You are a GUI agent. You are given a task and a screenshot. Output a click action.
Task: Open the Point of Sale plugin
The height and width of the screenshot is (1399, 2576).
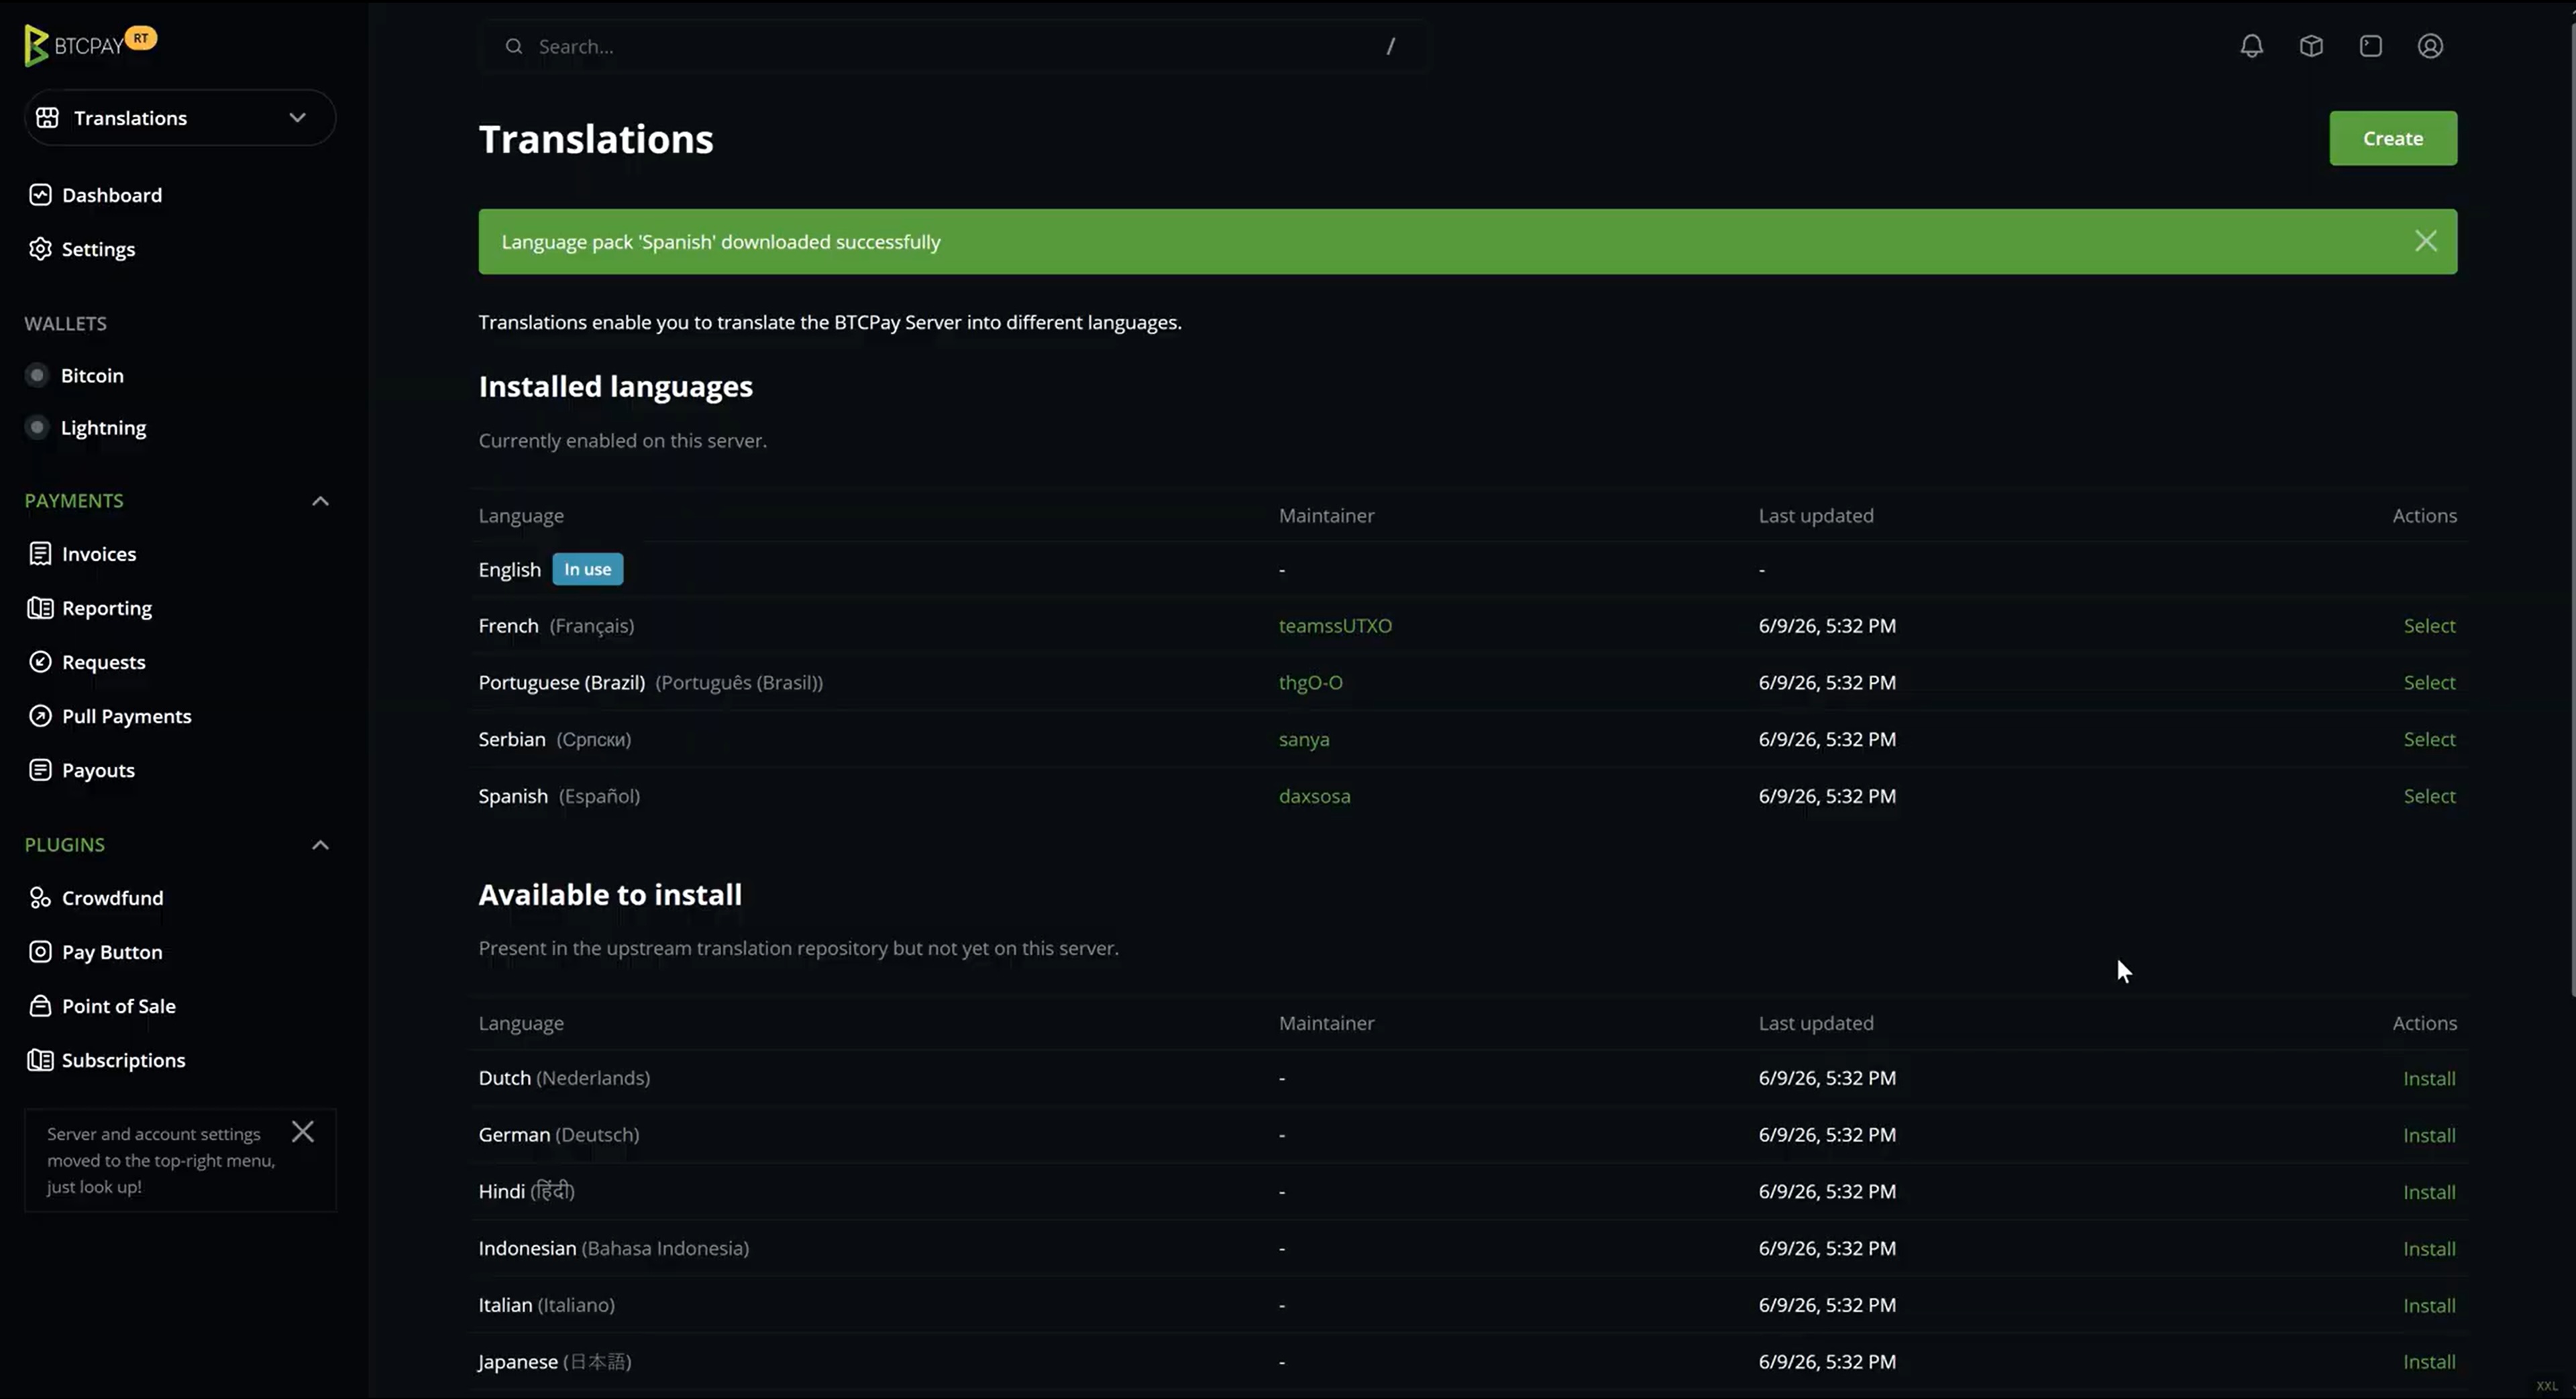119,1006
